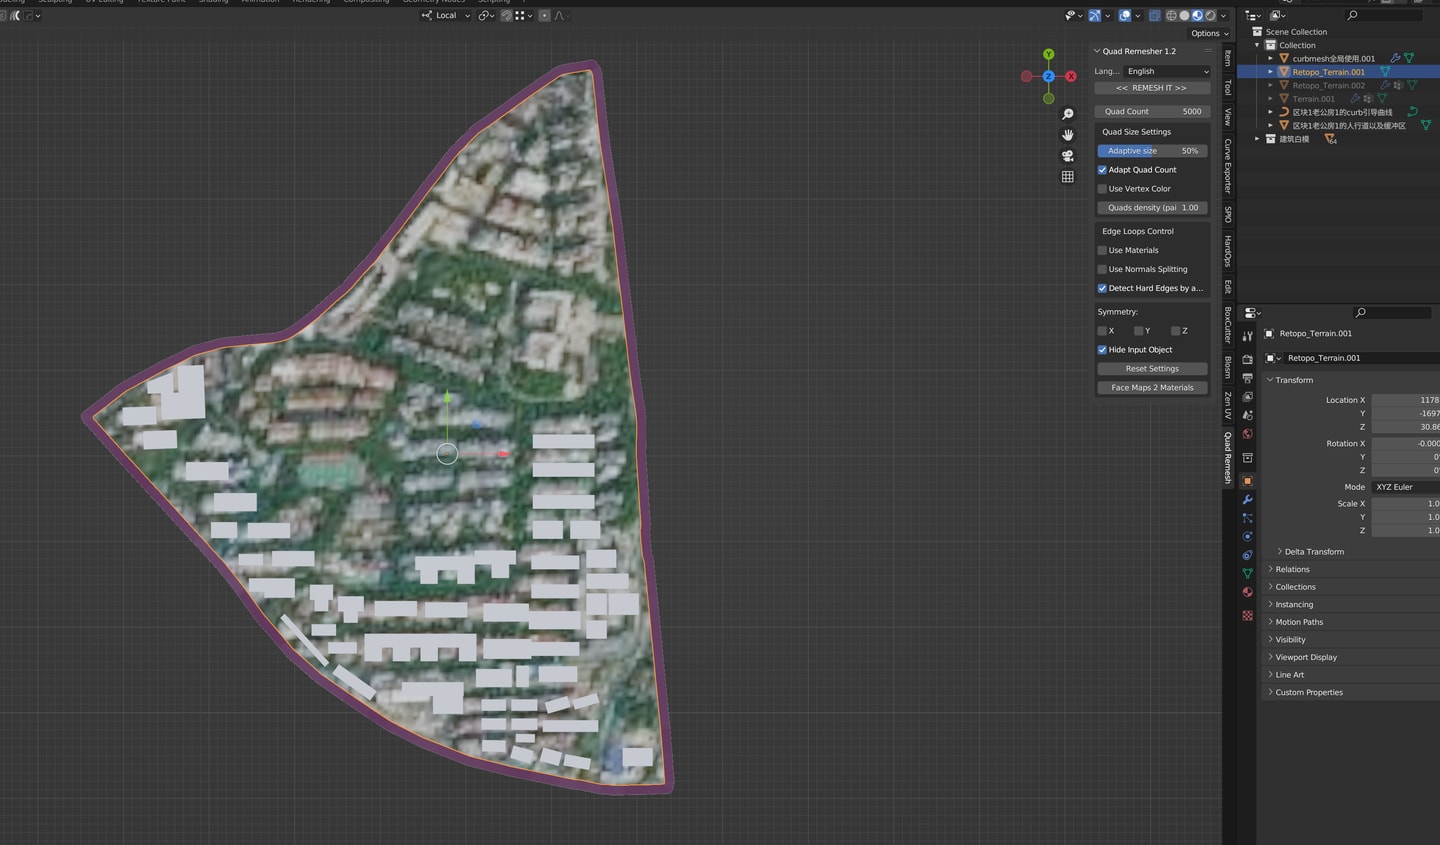Open viewport shading options dropdown arrow
The width and height of the screenshot is (1440, 845).
point(1223,15)
